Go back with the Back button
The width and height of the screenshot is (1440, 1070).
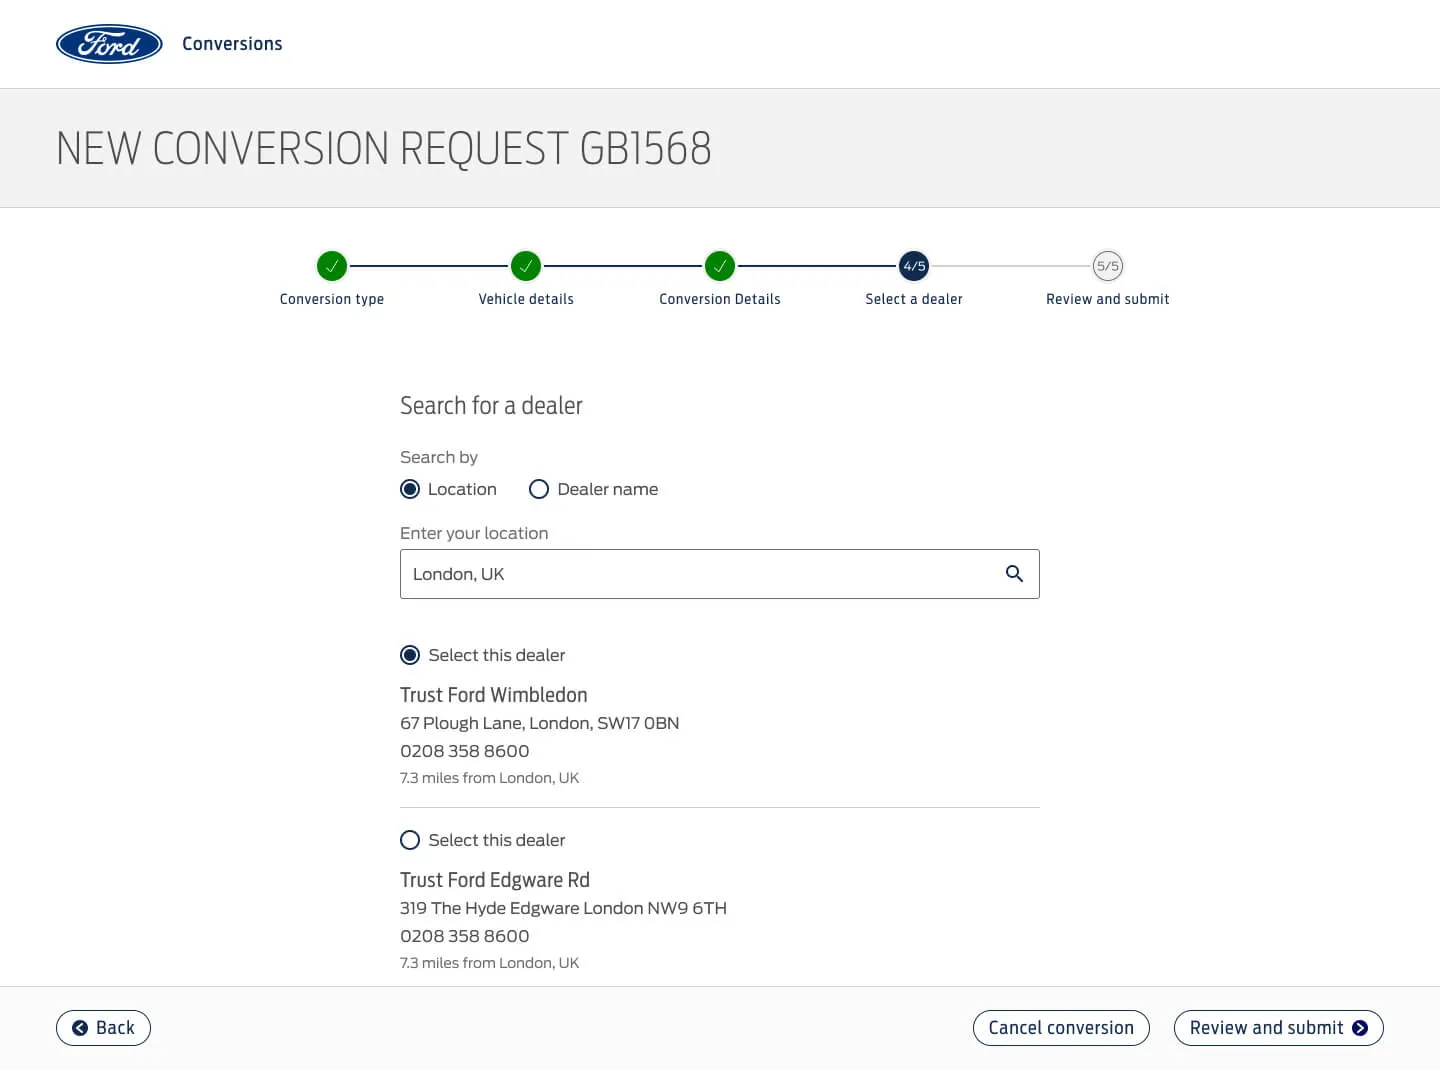[103, 1028]
